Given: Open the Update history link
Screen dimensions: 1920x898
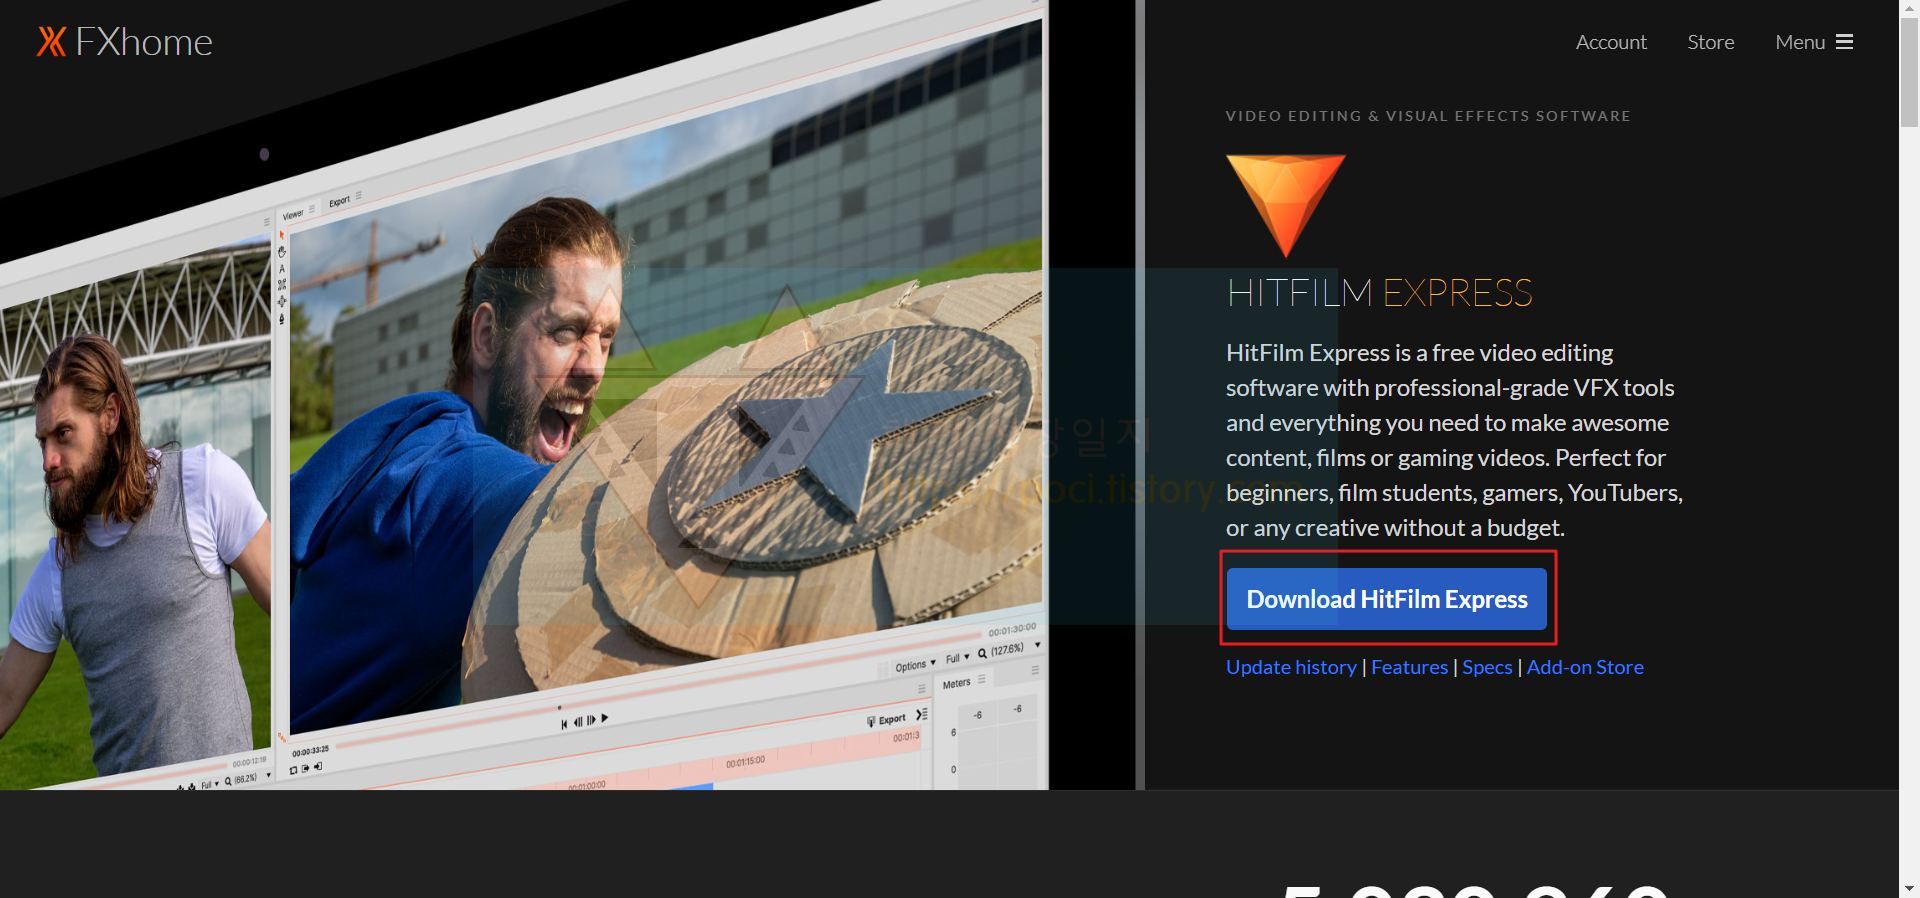Looking at the screenshot, I should pyautogui.click(x=1291, y=667).
